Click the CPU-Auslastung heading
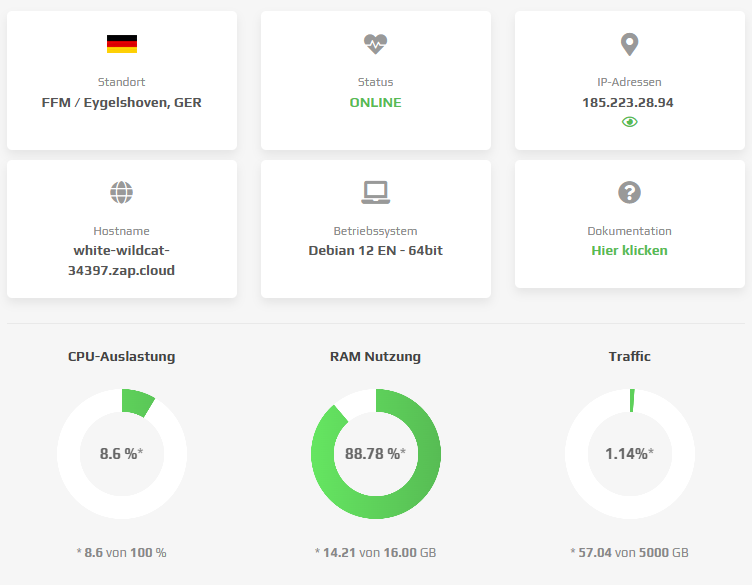 pos(121,356)
